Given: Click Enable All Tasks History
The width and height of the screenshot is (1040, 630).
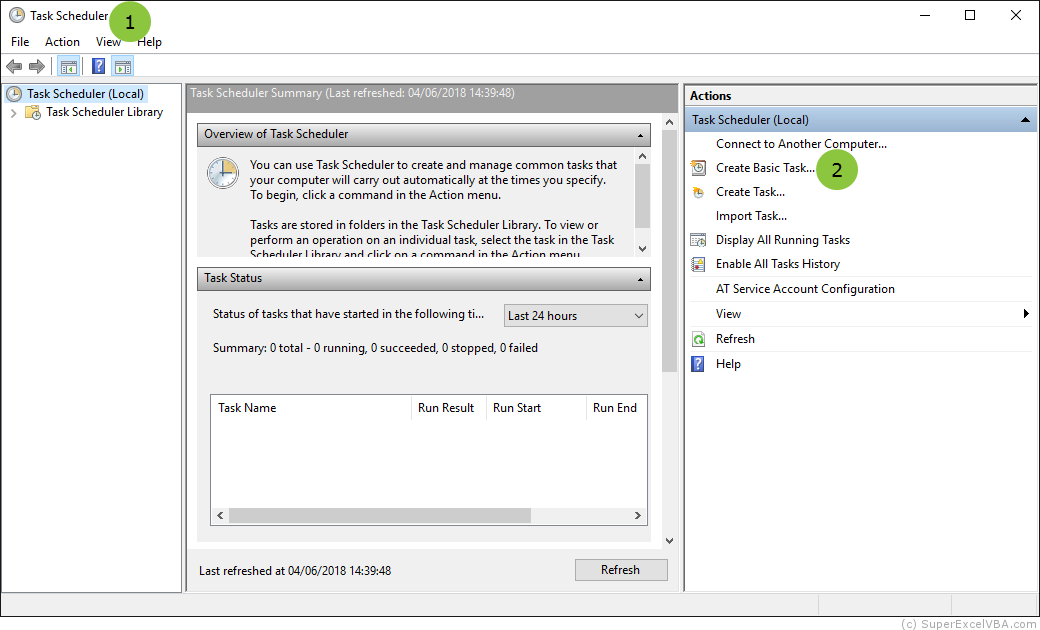Looking at the screenshot, I should (778, 264).
